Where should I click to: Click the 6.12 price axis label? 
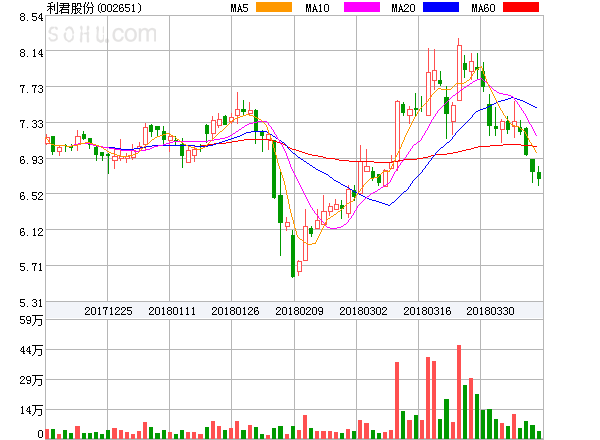[31, 232]
